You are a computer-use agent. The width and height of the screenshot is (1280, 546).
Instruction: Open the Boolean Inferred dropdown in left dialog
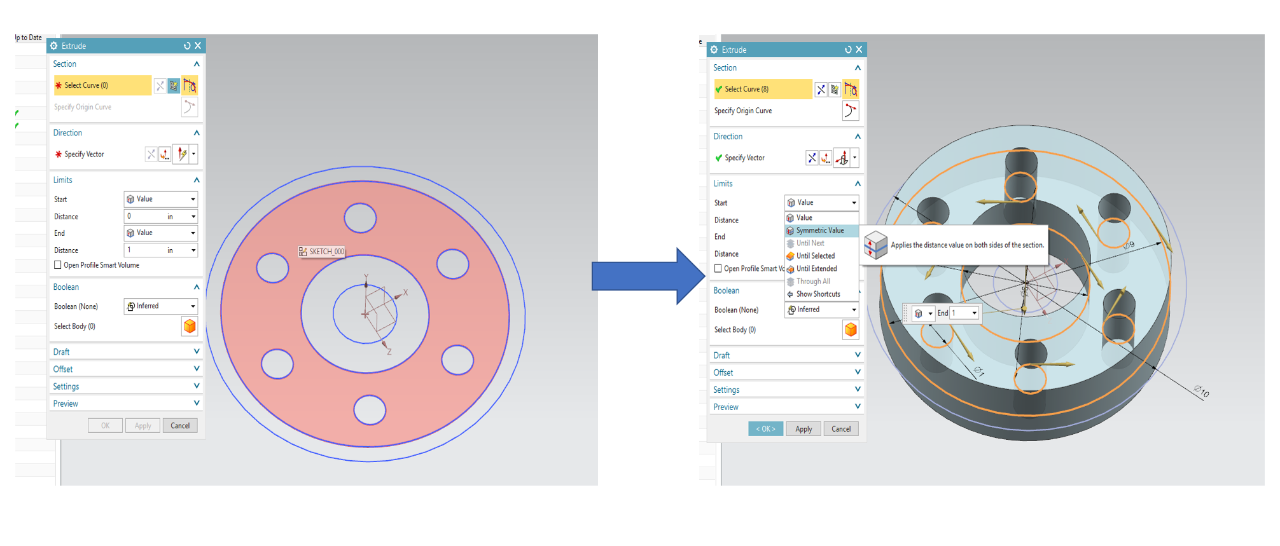click(161, 306)
